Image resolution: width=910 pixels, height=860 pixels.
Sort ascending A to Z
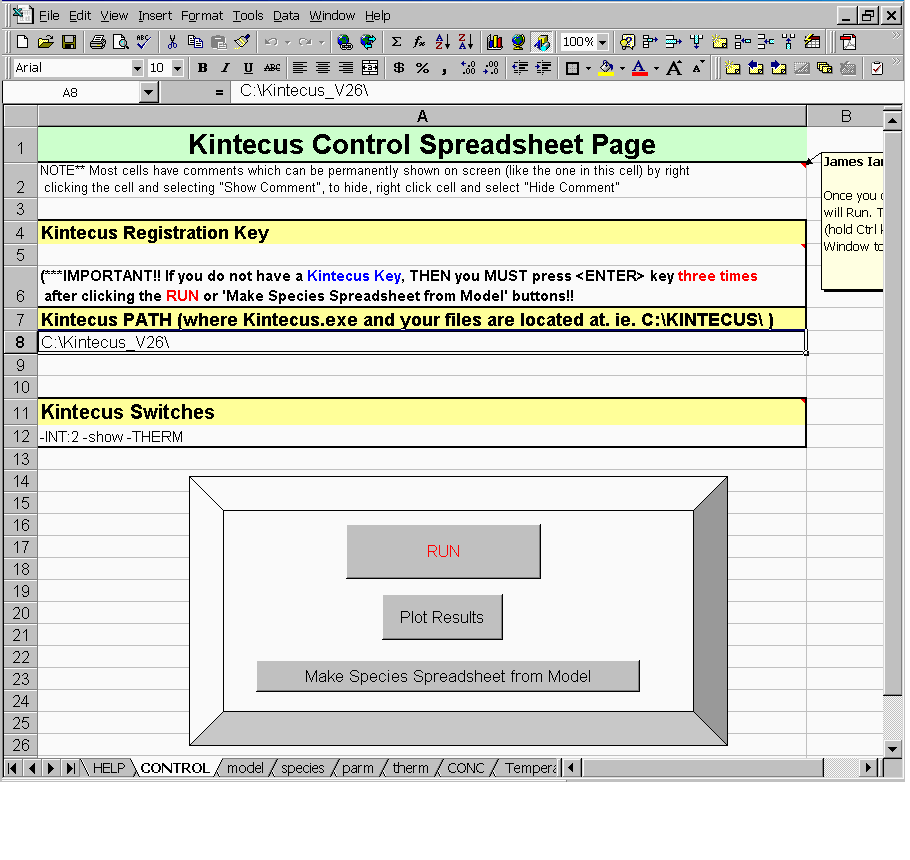tap(442, 42)
